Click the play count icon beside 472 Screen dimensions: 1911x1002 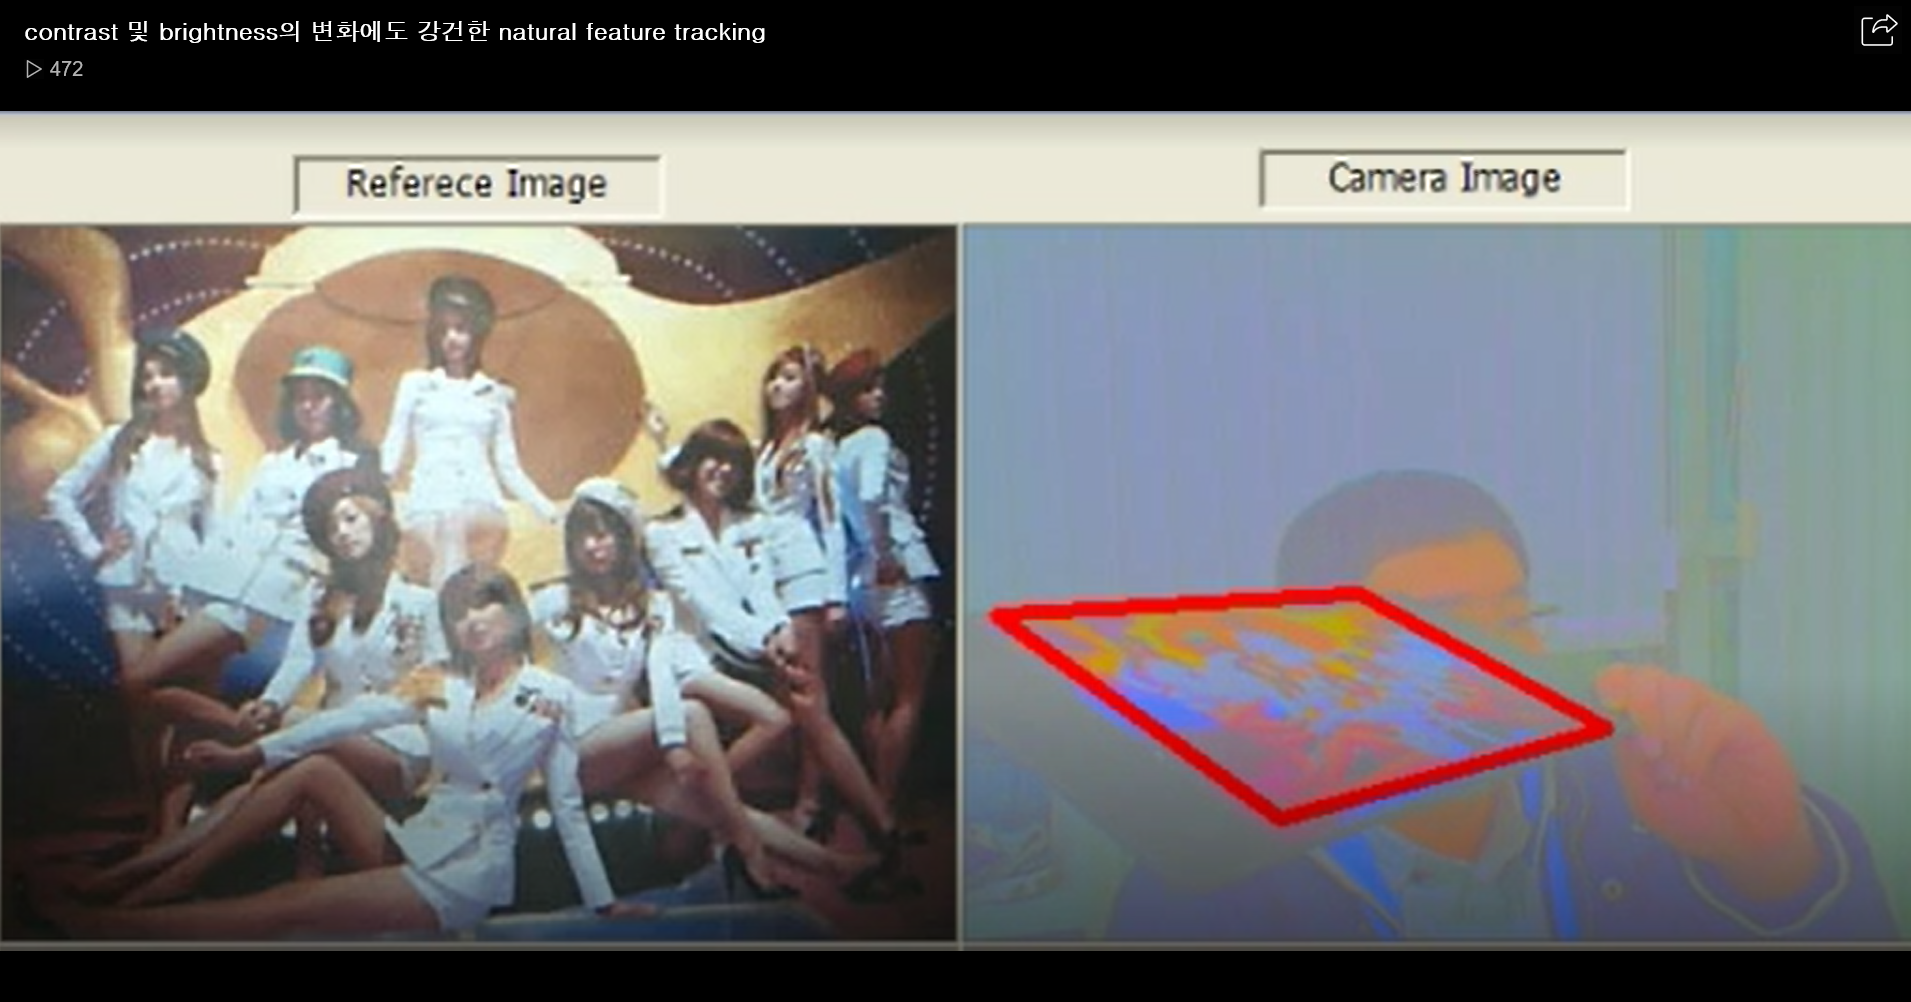click(34, 69)
